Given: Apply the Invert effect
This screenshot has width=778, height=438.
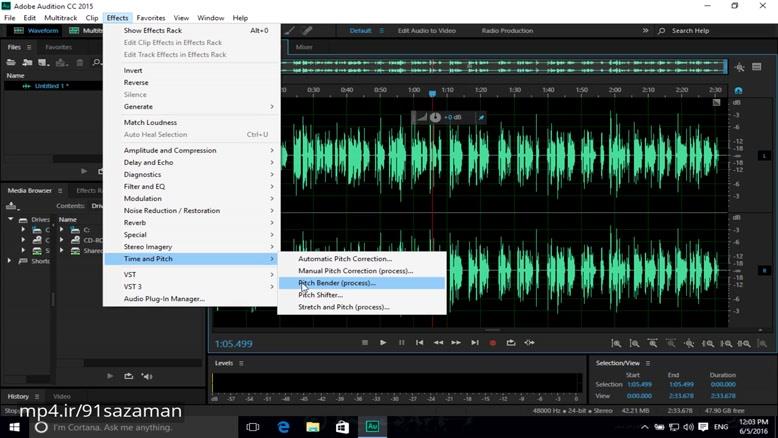Looking at the screenshot, I should pyautogui.click(x=192, y=70).
